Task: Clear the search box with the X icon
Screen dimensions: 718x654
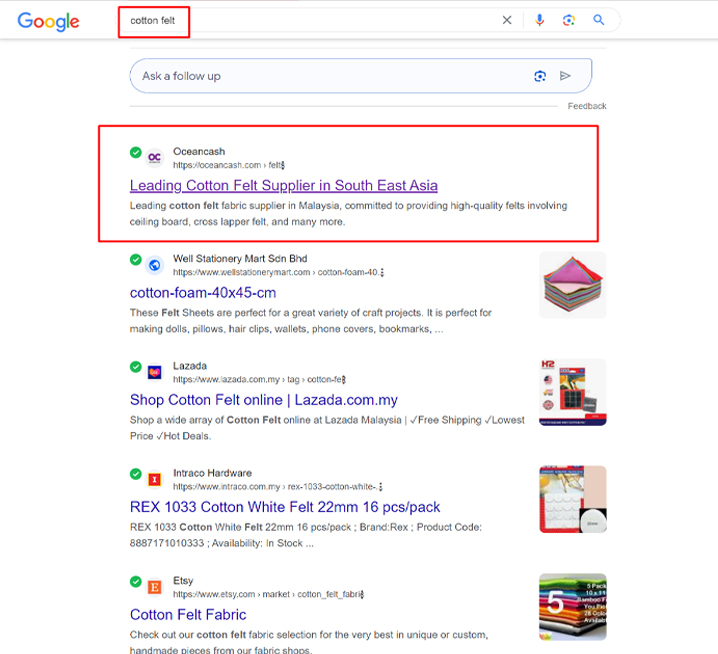Action: 507,20
